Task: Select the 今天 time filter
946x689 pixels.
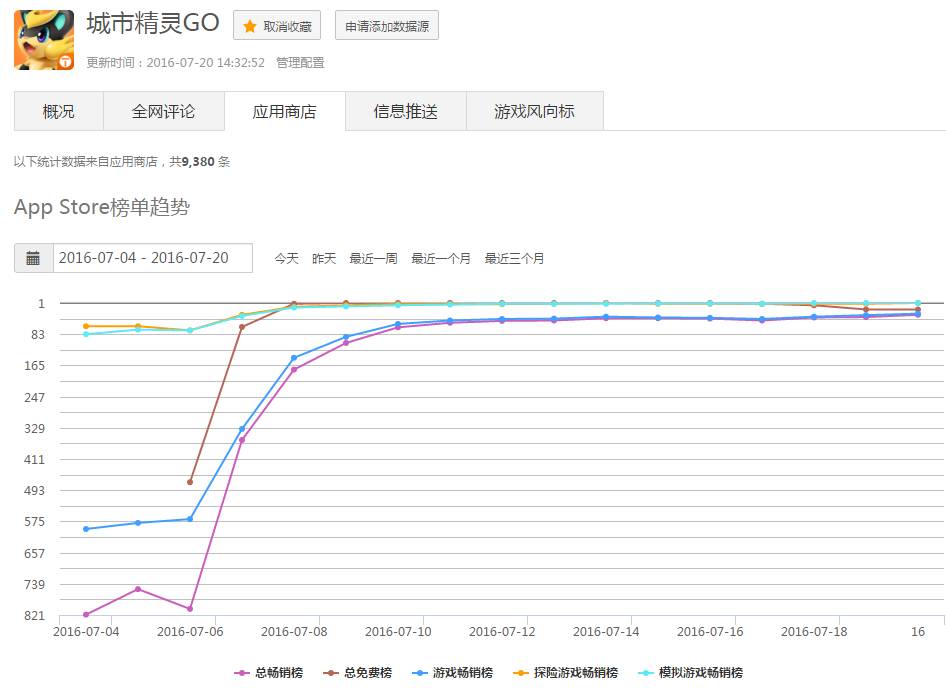Action: pos(287,259)
